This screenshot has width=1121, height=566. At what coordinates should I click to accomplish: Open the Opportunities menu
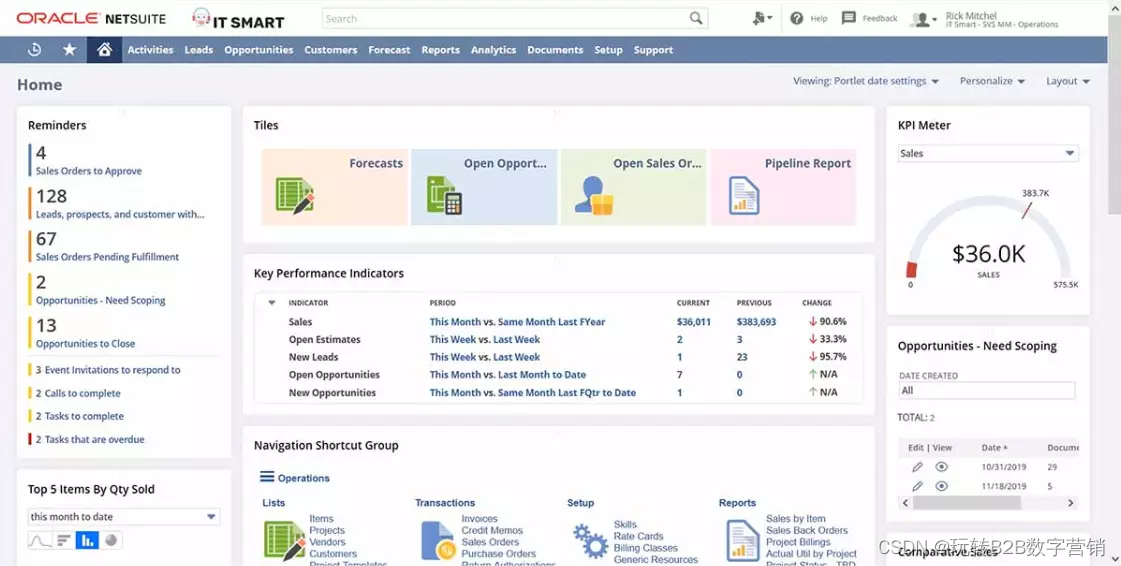click(259, 50)
